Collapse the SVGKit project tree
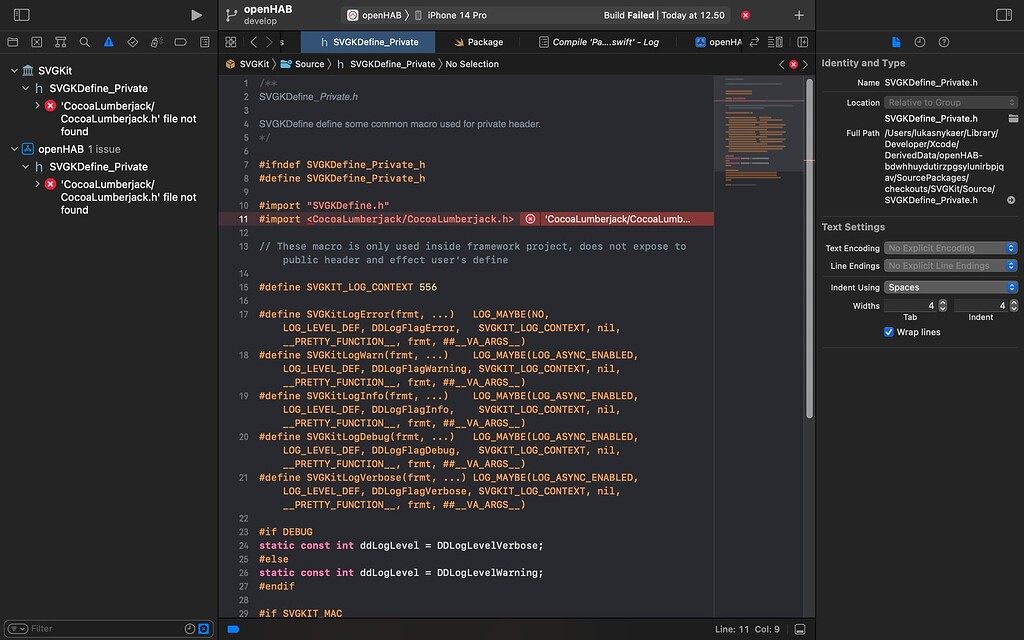The width and height of the screenshot is (1024, 640). [x=14, y=70]
